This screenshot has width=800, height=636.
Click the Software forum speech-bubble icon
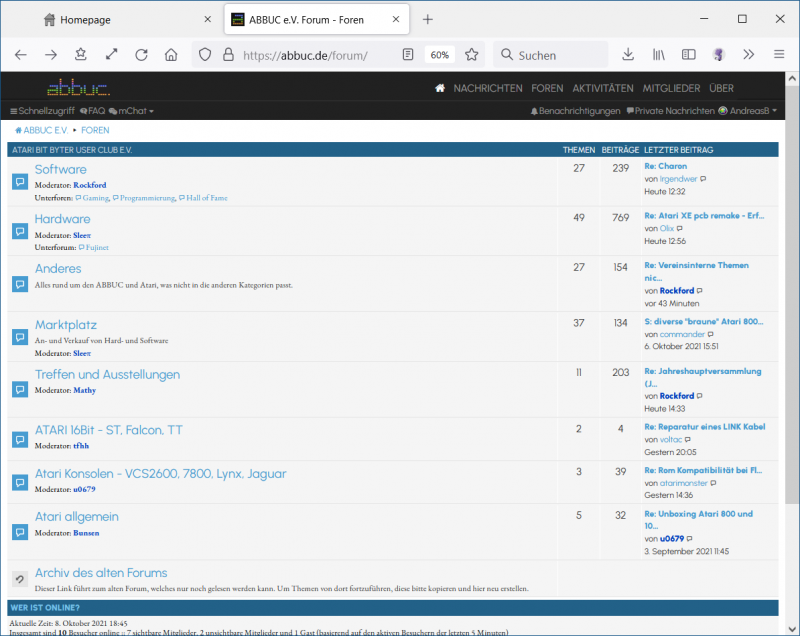(x=20, y=182)
